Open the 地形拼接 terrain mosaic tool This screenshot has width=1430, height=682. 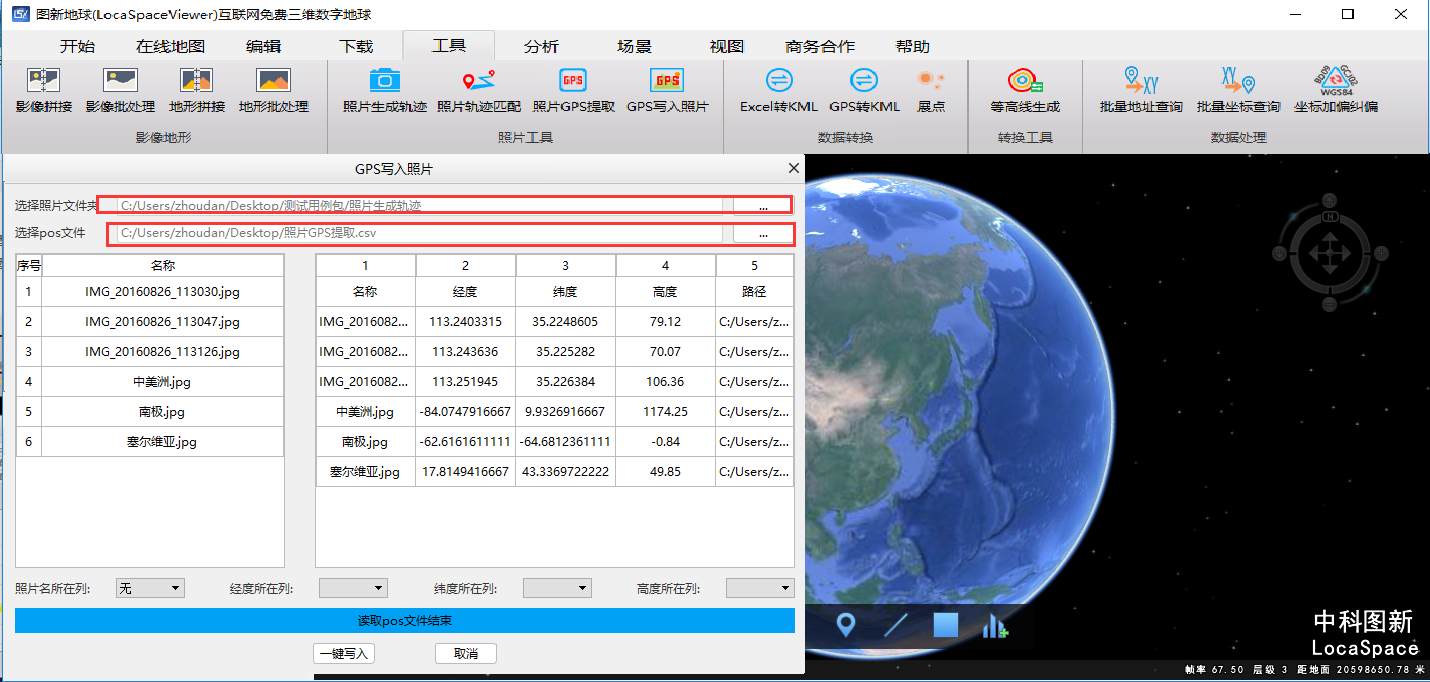197,90
